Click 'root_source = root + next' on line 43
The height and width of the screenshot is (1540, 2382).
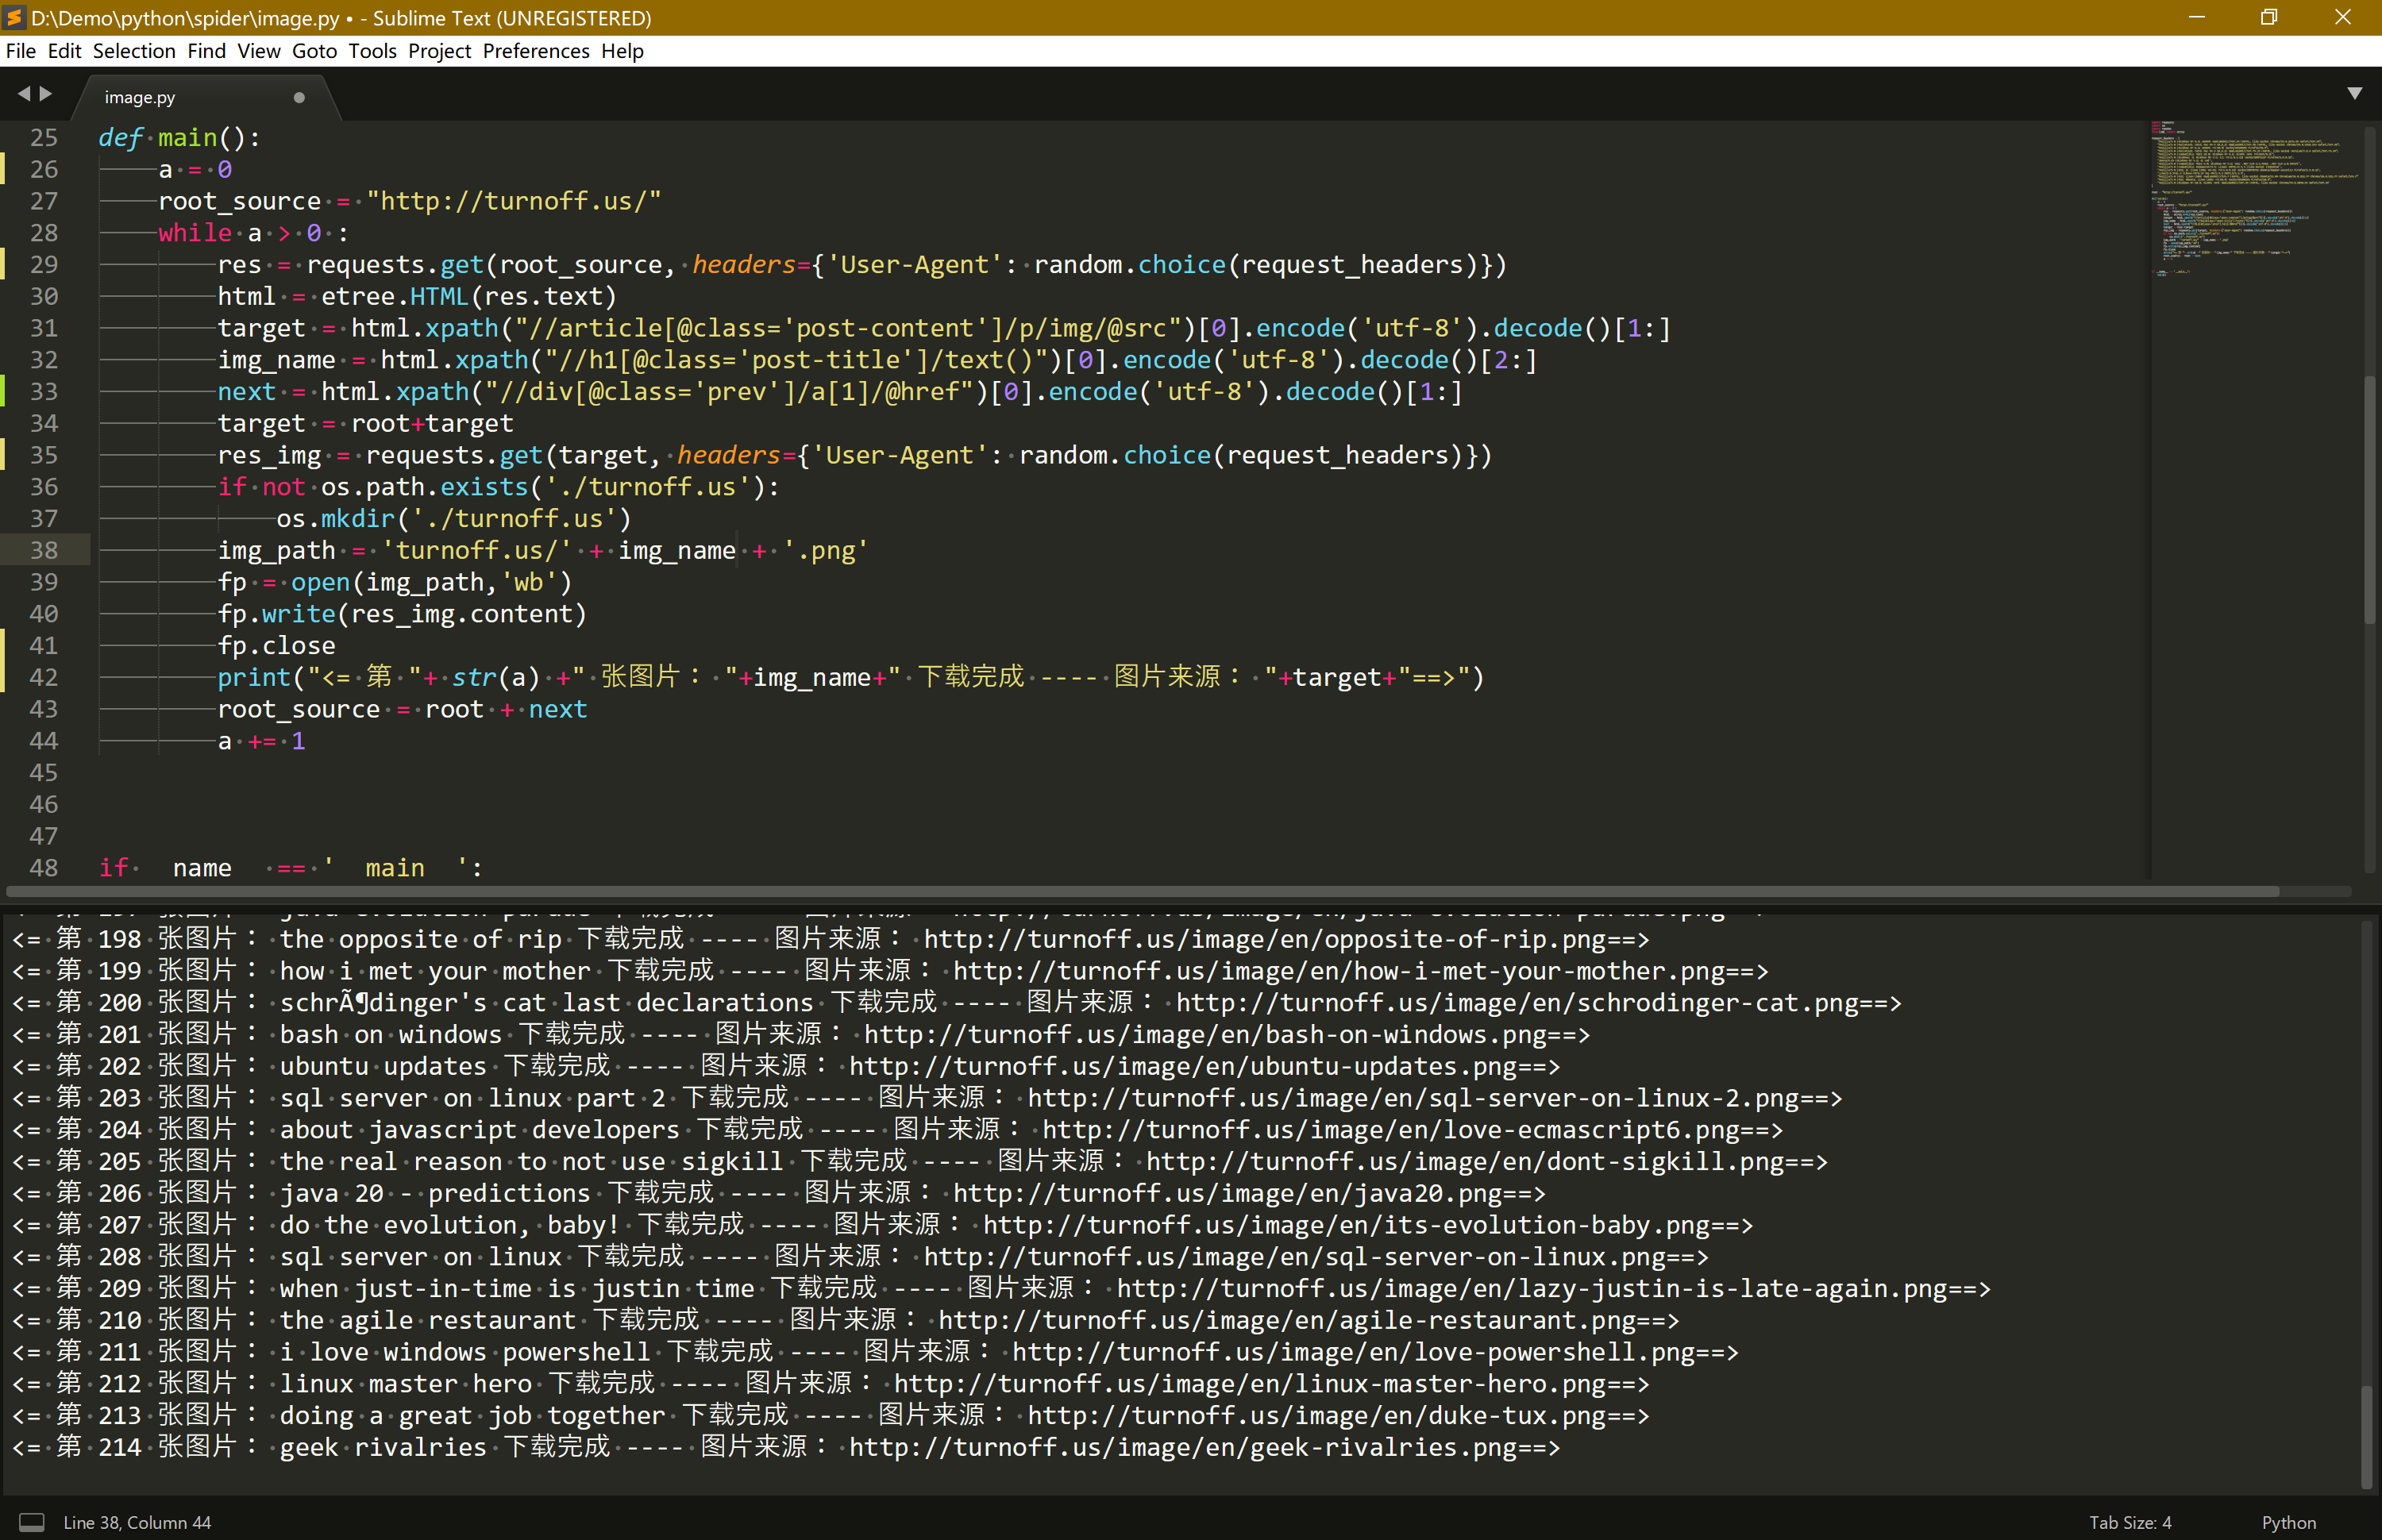402,709
